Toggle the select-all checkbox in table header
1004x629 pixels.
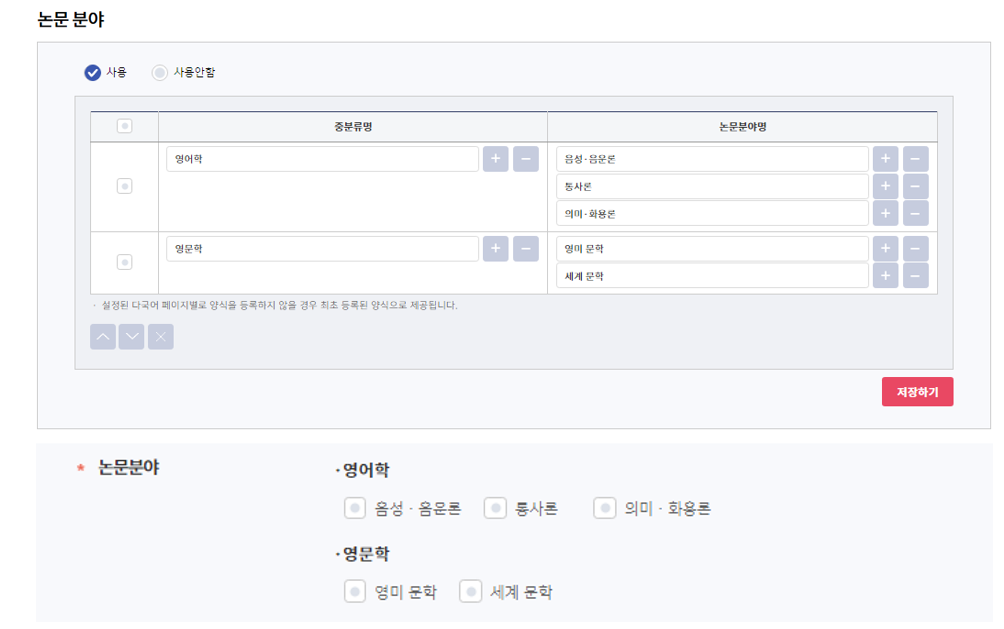pos(124,126)
